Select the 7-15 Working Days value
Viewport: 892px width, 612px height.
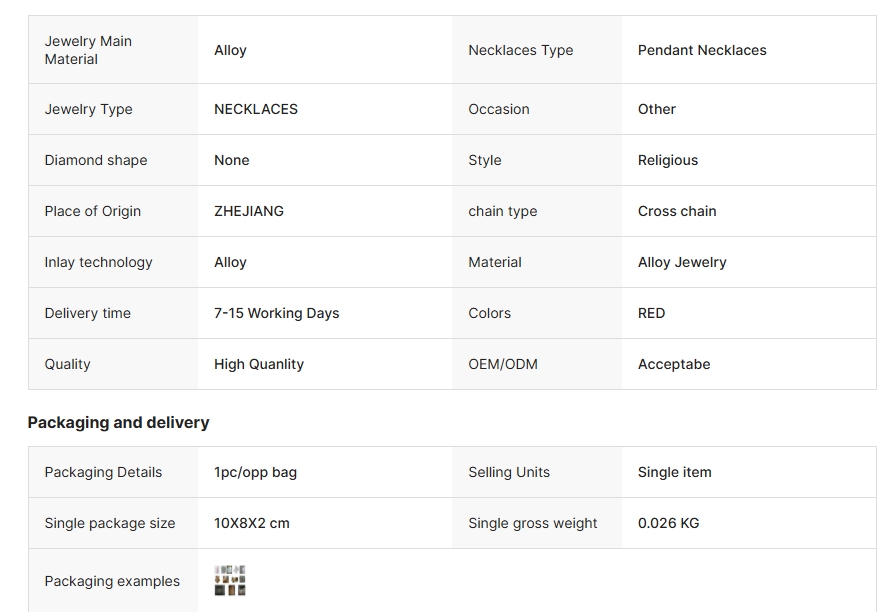coord(276,313)
